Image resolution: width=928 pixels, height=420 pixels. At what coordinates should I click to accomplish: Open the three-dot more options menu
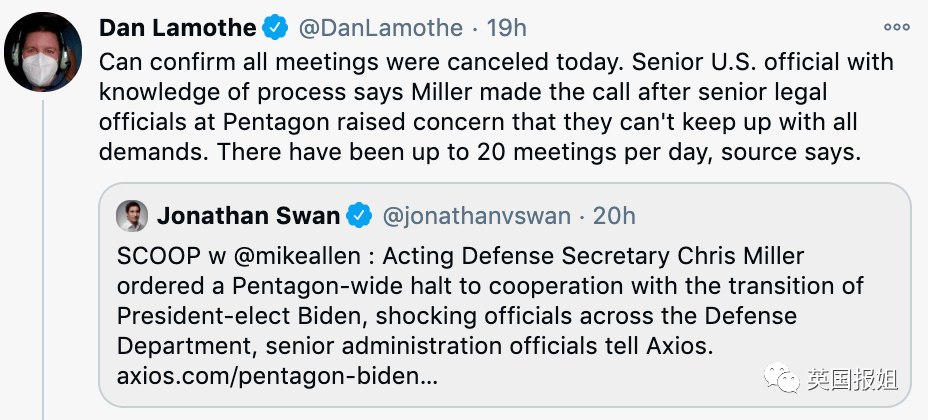coord(897,27)
